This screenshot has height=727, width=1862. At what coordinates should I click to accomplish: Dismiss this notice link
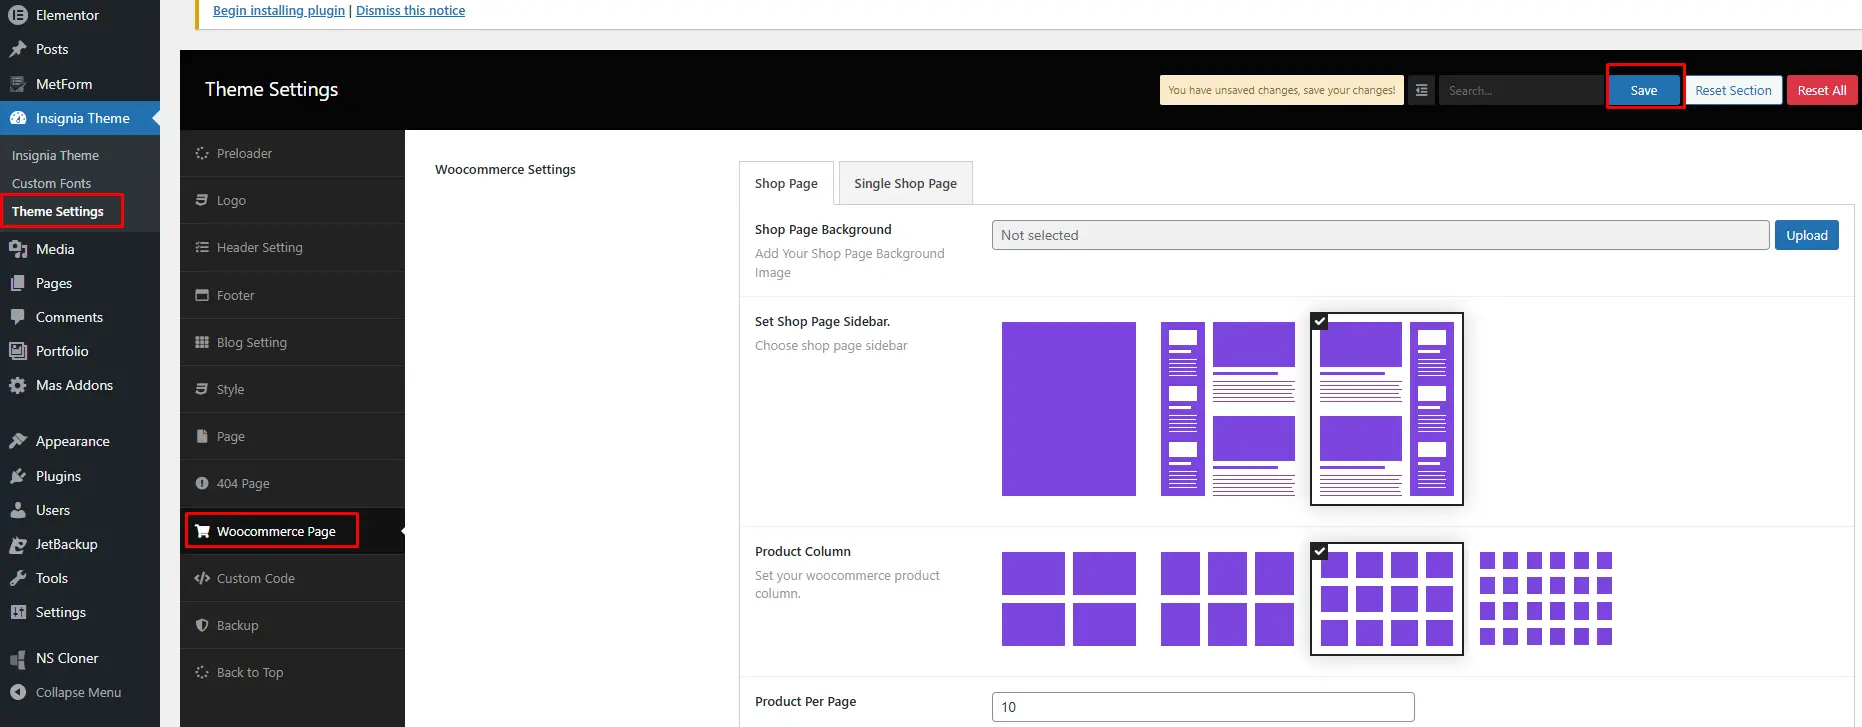(410, 10)
